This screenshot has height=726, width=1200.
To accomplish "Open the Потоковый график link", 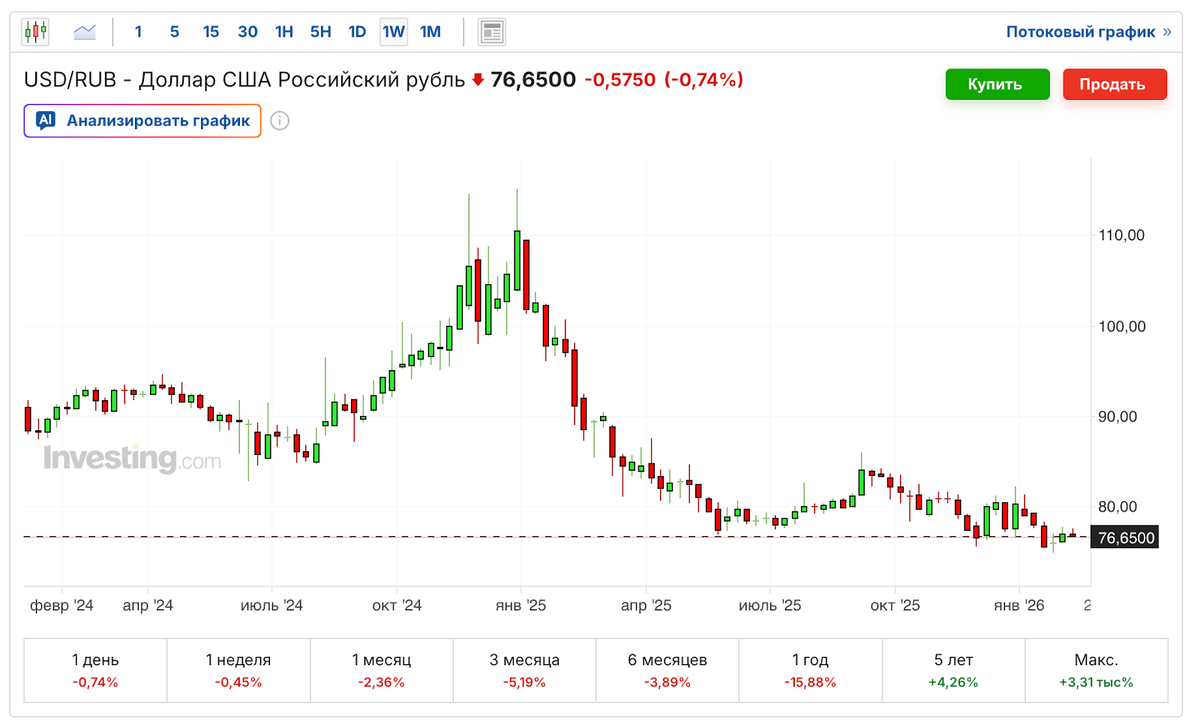I will click(1088, 32).
